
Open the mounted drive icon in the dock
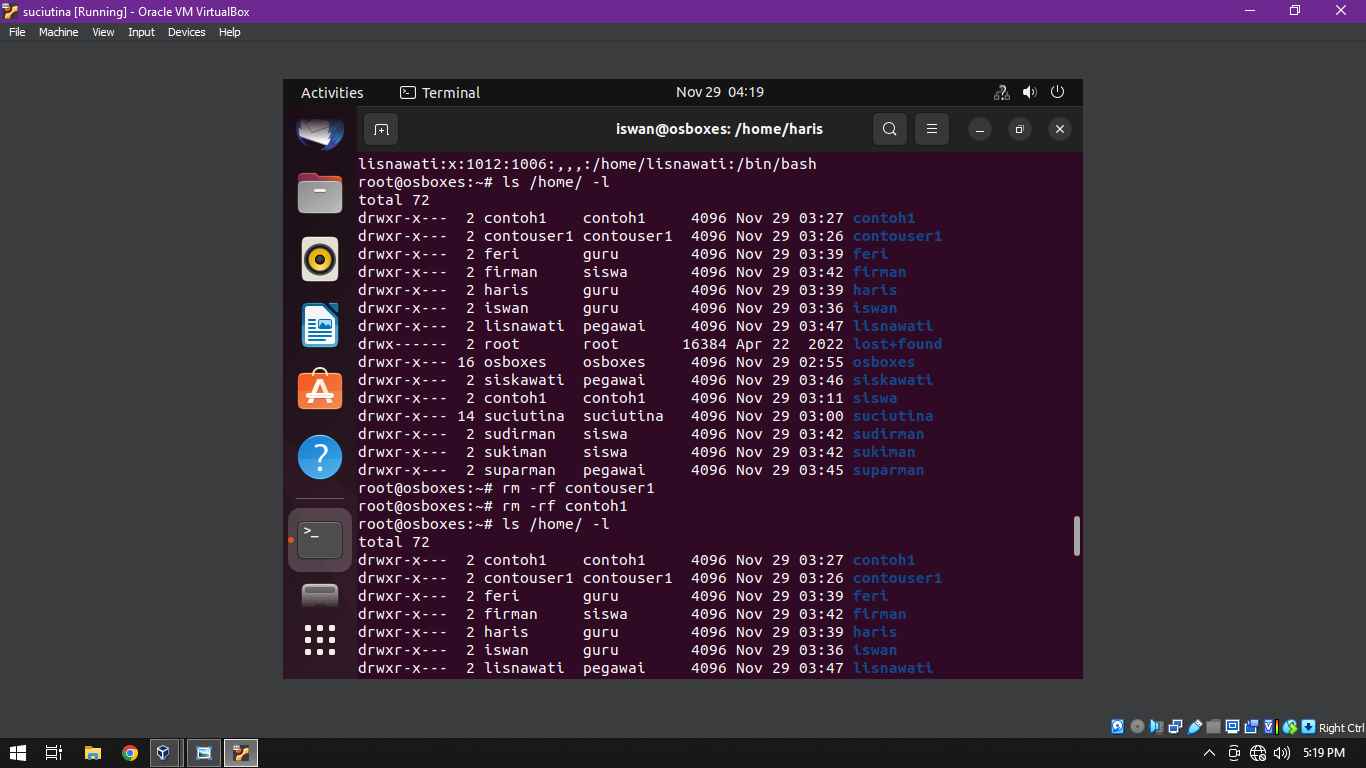(320, 595)
